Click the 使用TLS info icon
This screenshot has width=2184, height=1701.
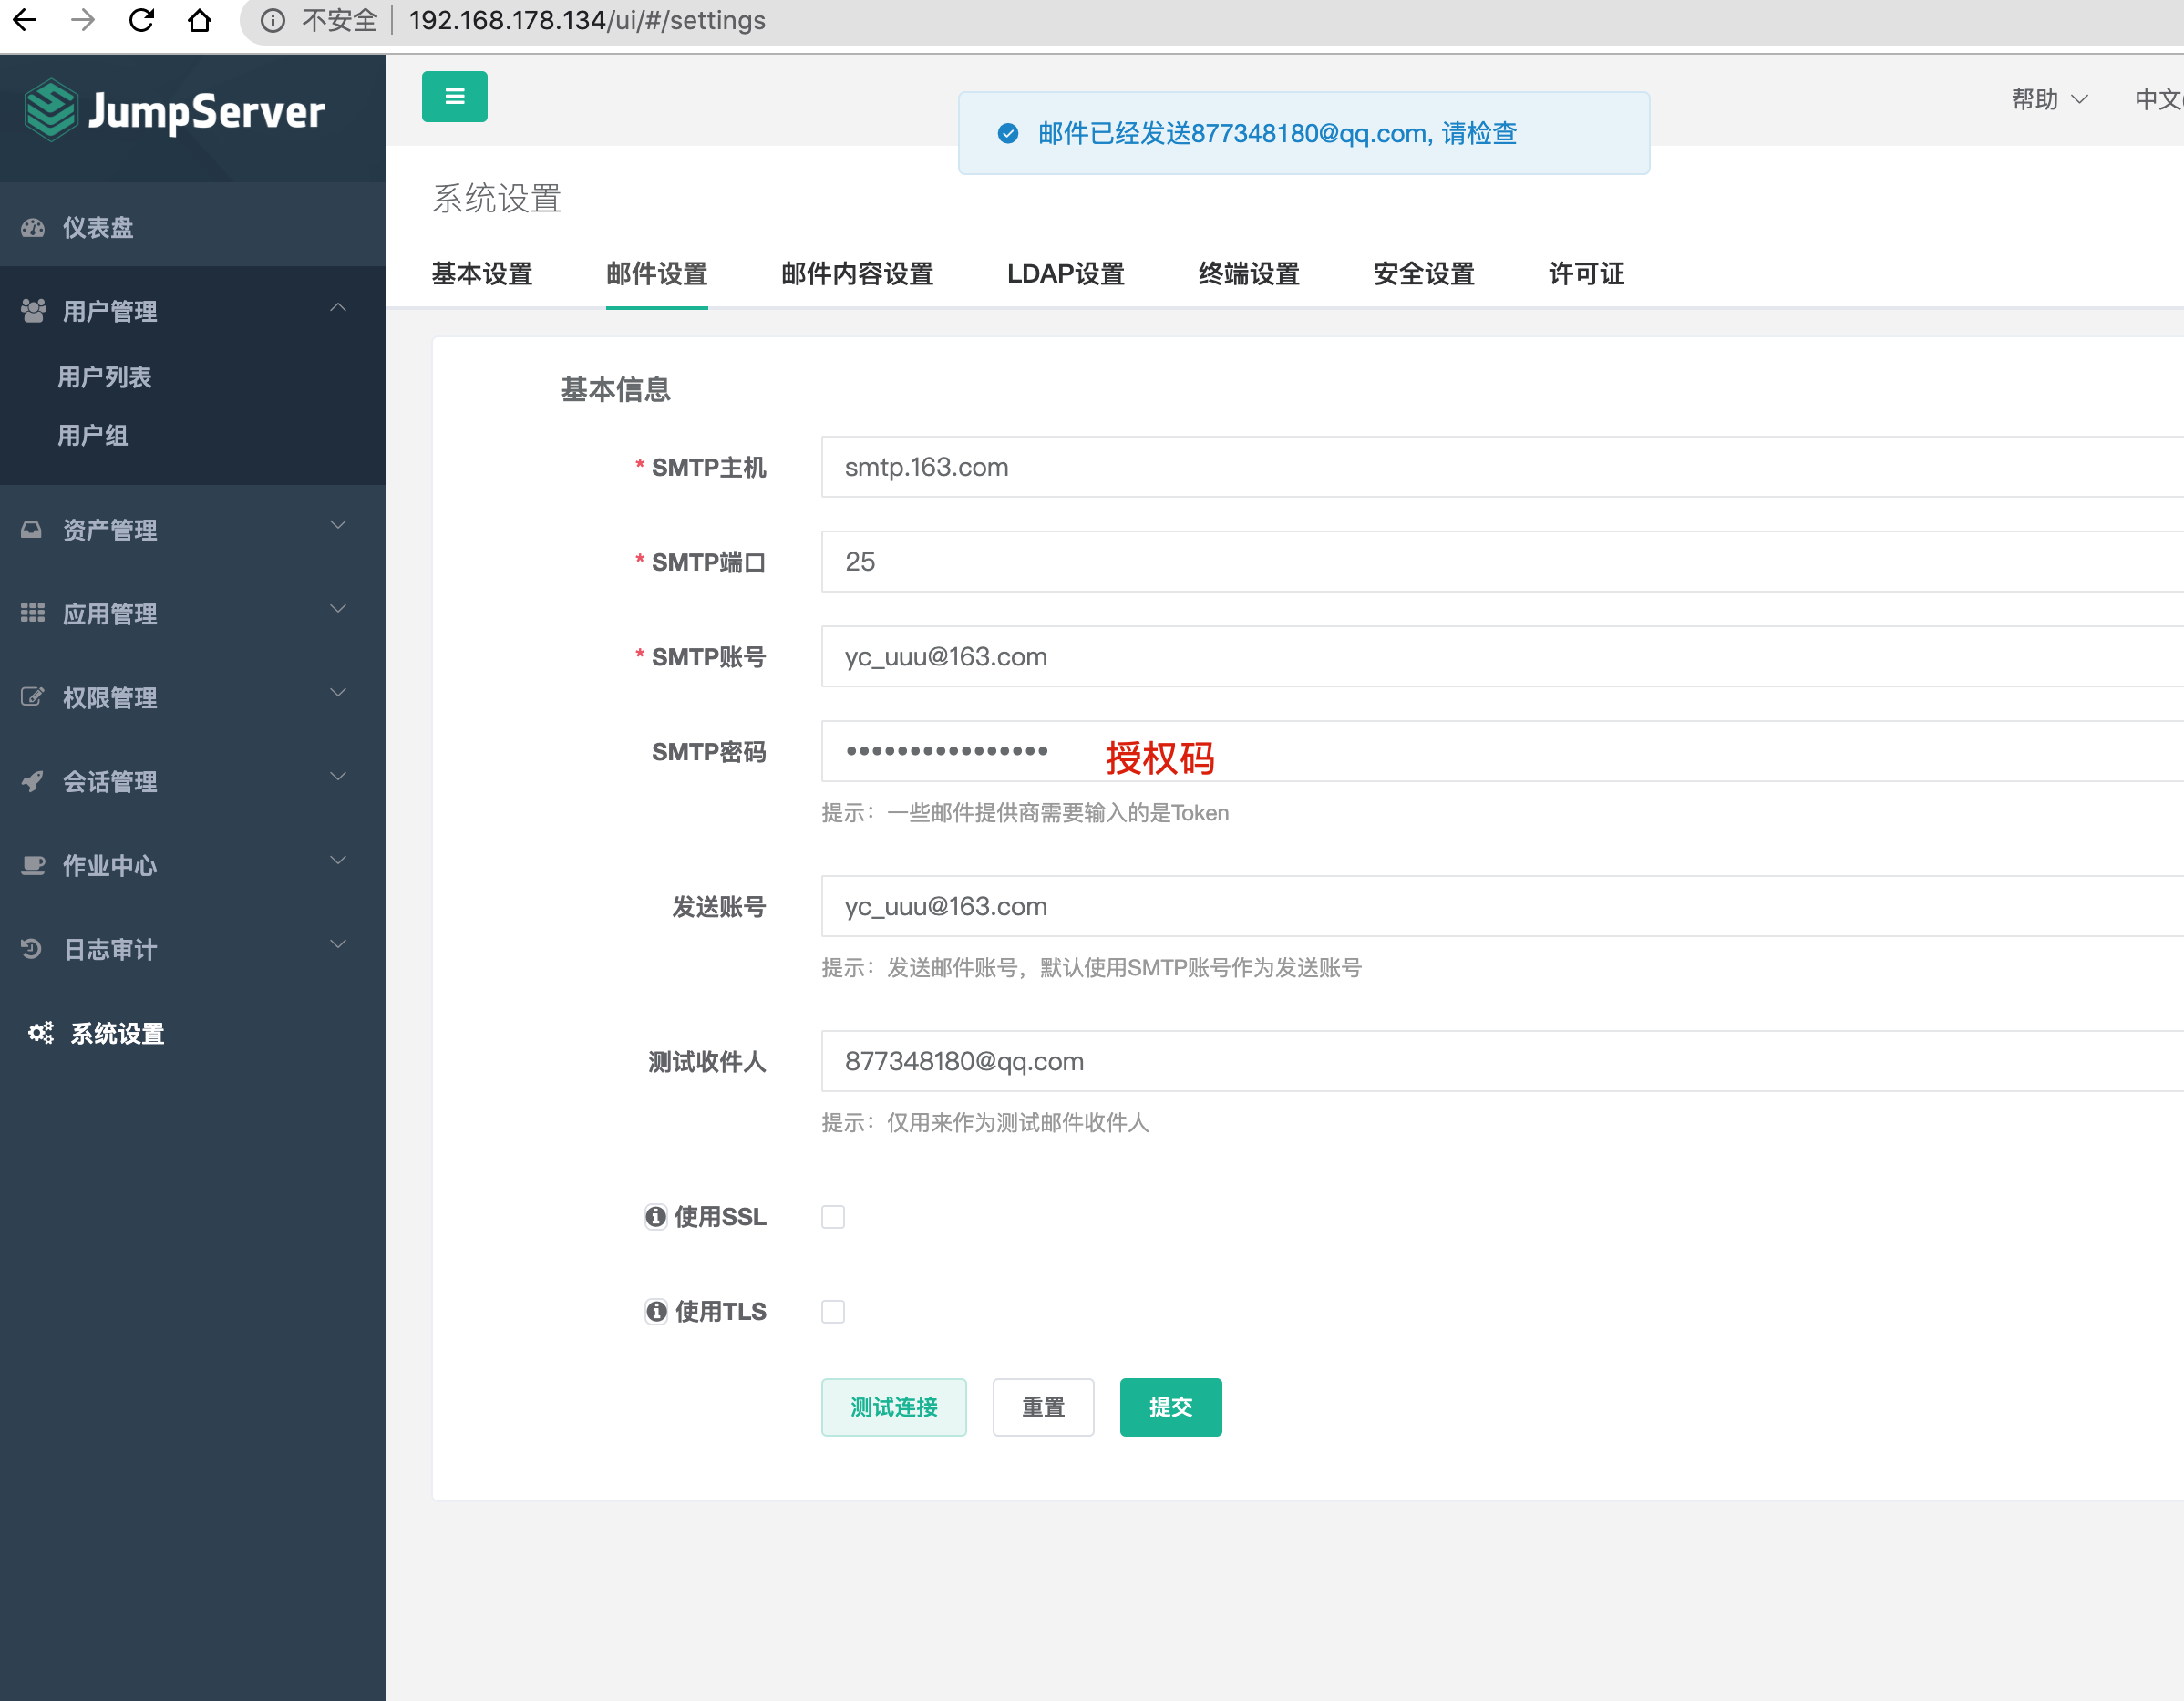click(656, 1312)
